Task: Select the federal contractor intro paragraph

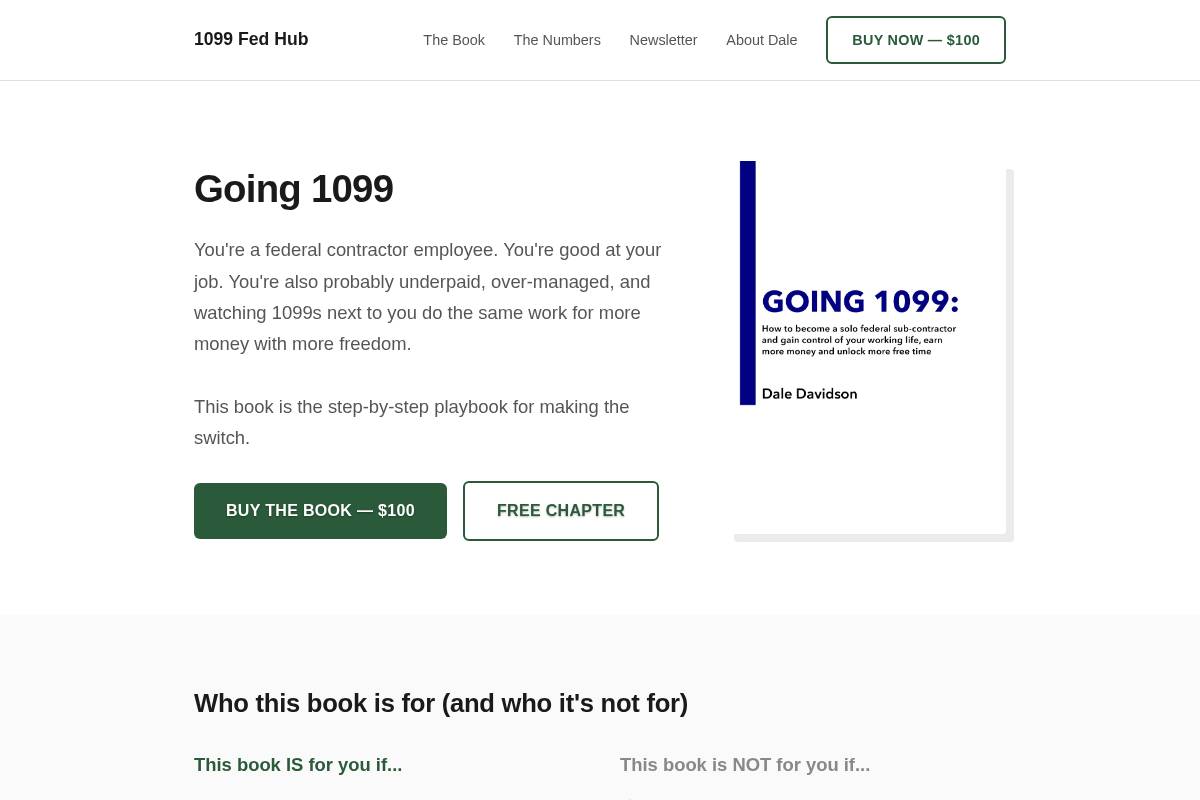Action: pos(427,296)
